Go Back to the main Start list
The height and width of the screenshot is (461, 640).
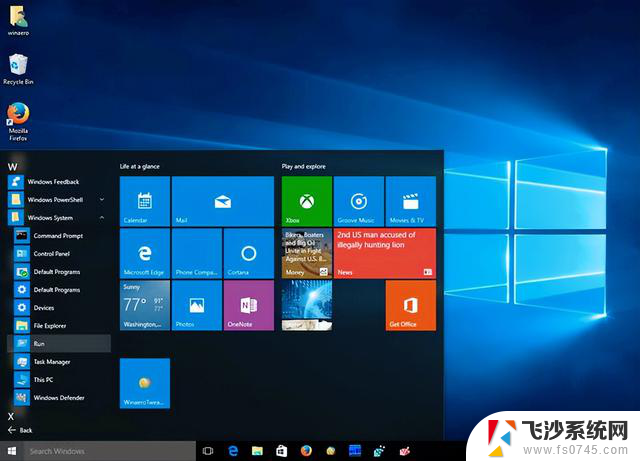click(20, 430)
